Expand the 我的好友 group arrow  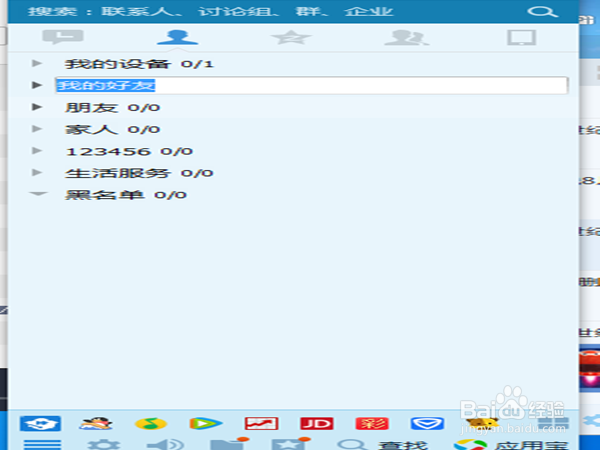point(37,85)
